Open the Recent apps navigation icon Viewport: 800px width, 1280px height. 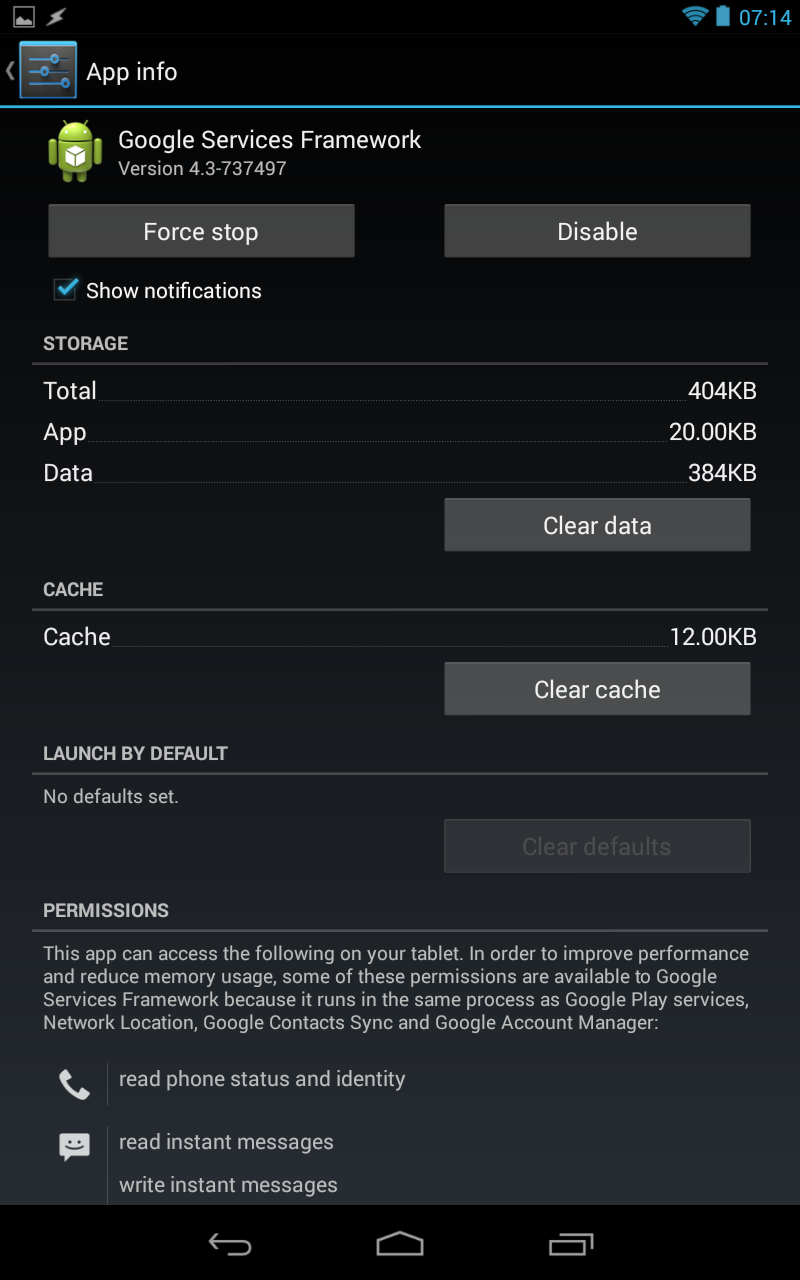point(571,1243)
